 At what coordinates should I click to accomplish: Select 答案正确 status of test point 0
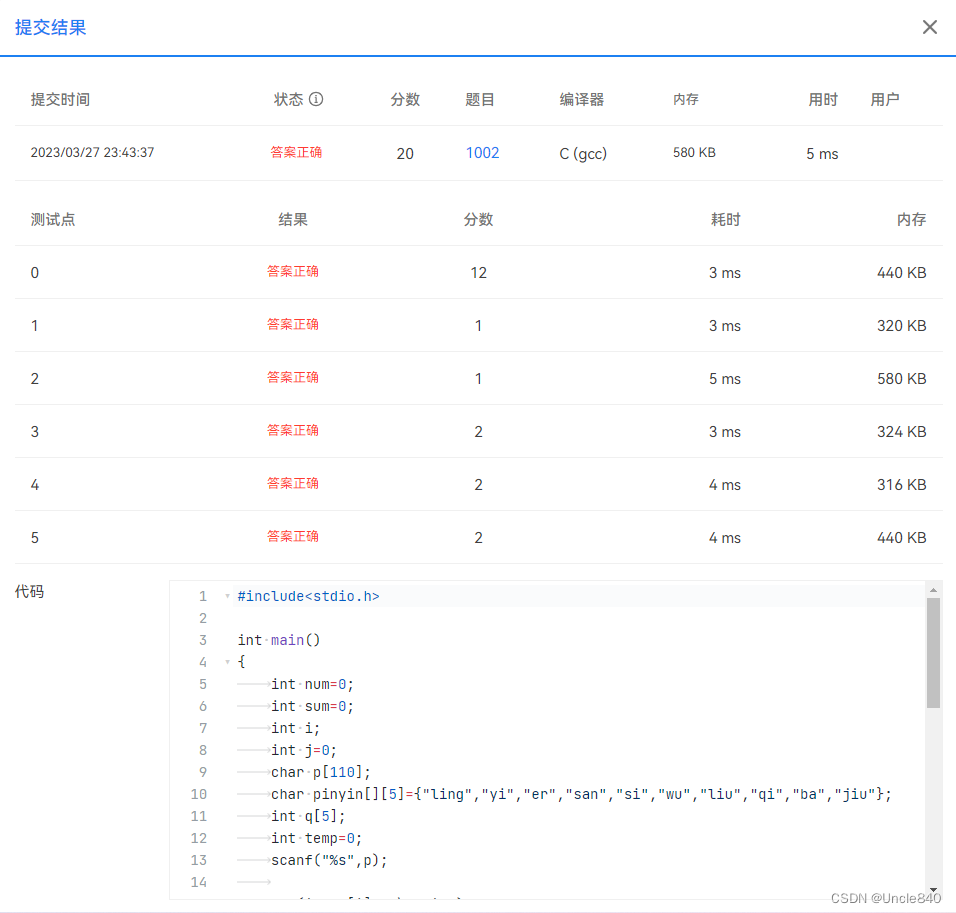(x=292, y=272)
